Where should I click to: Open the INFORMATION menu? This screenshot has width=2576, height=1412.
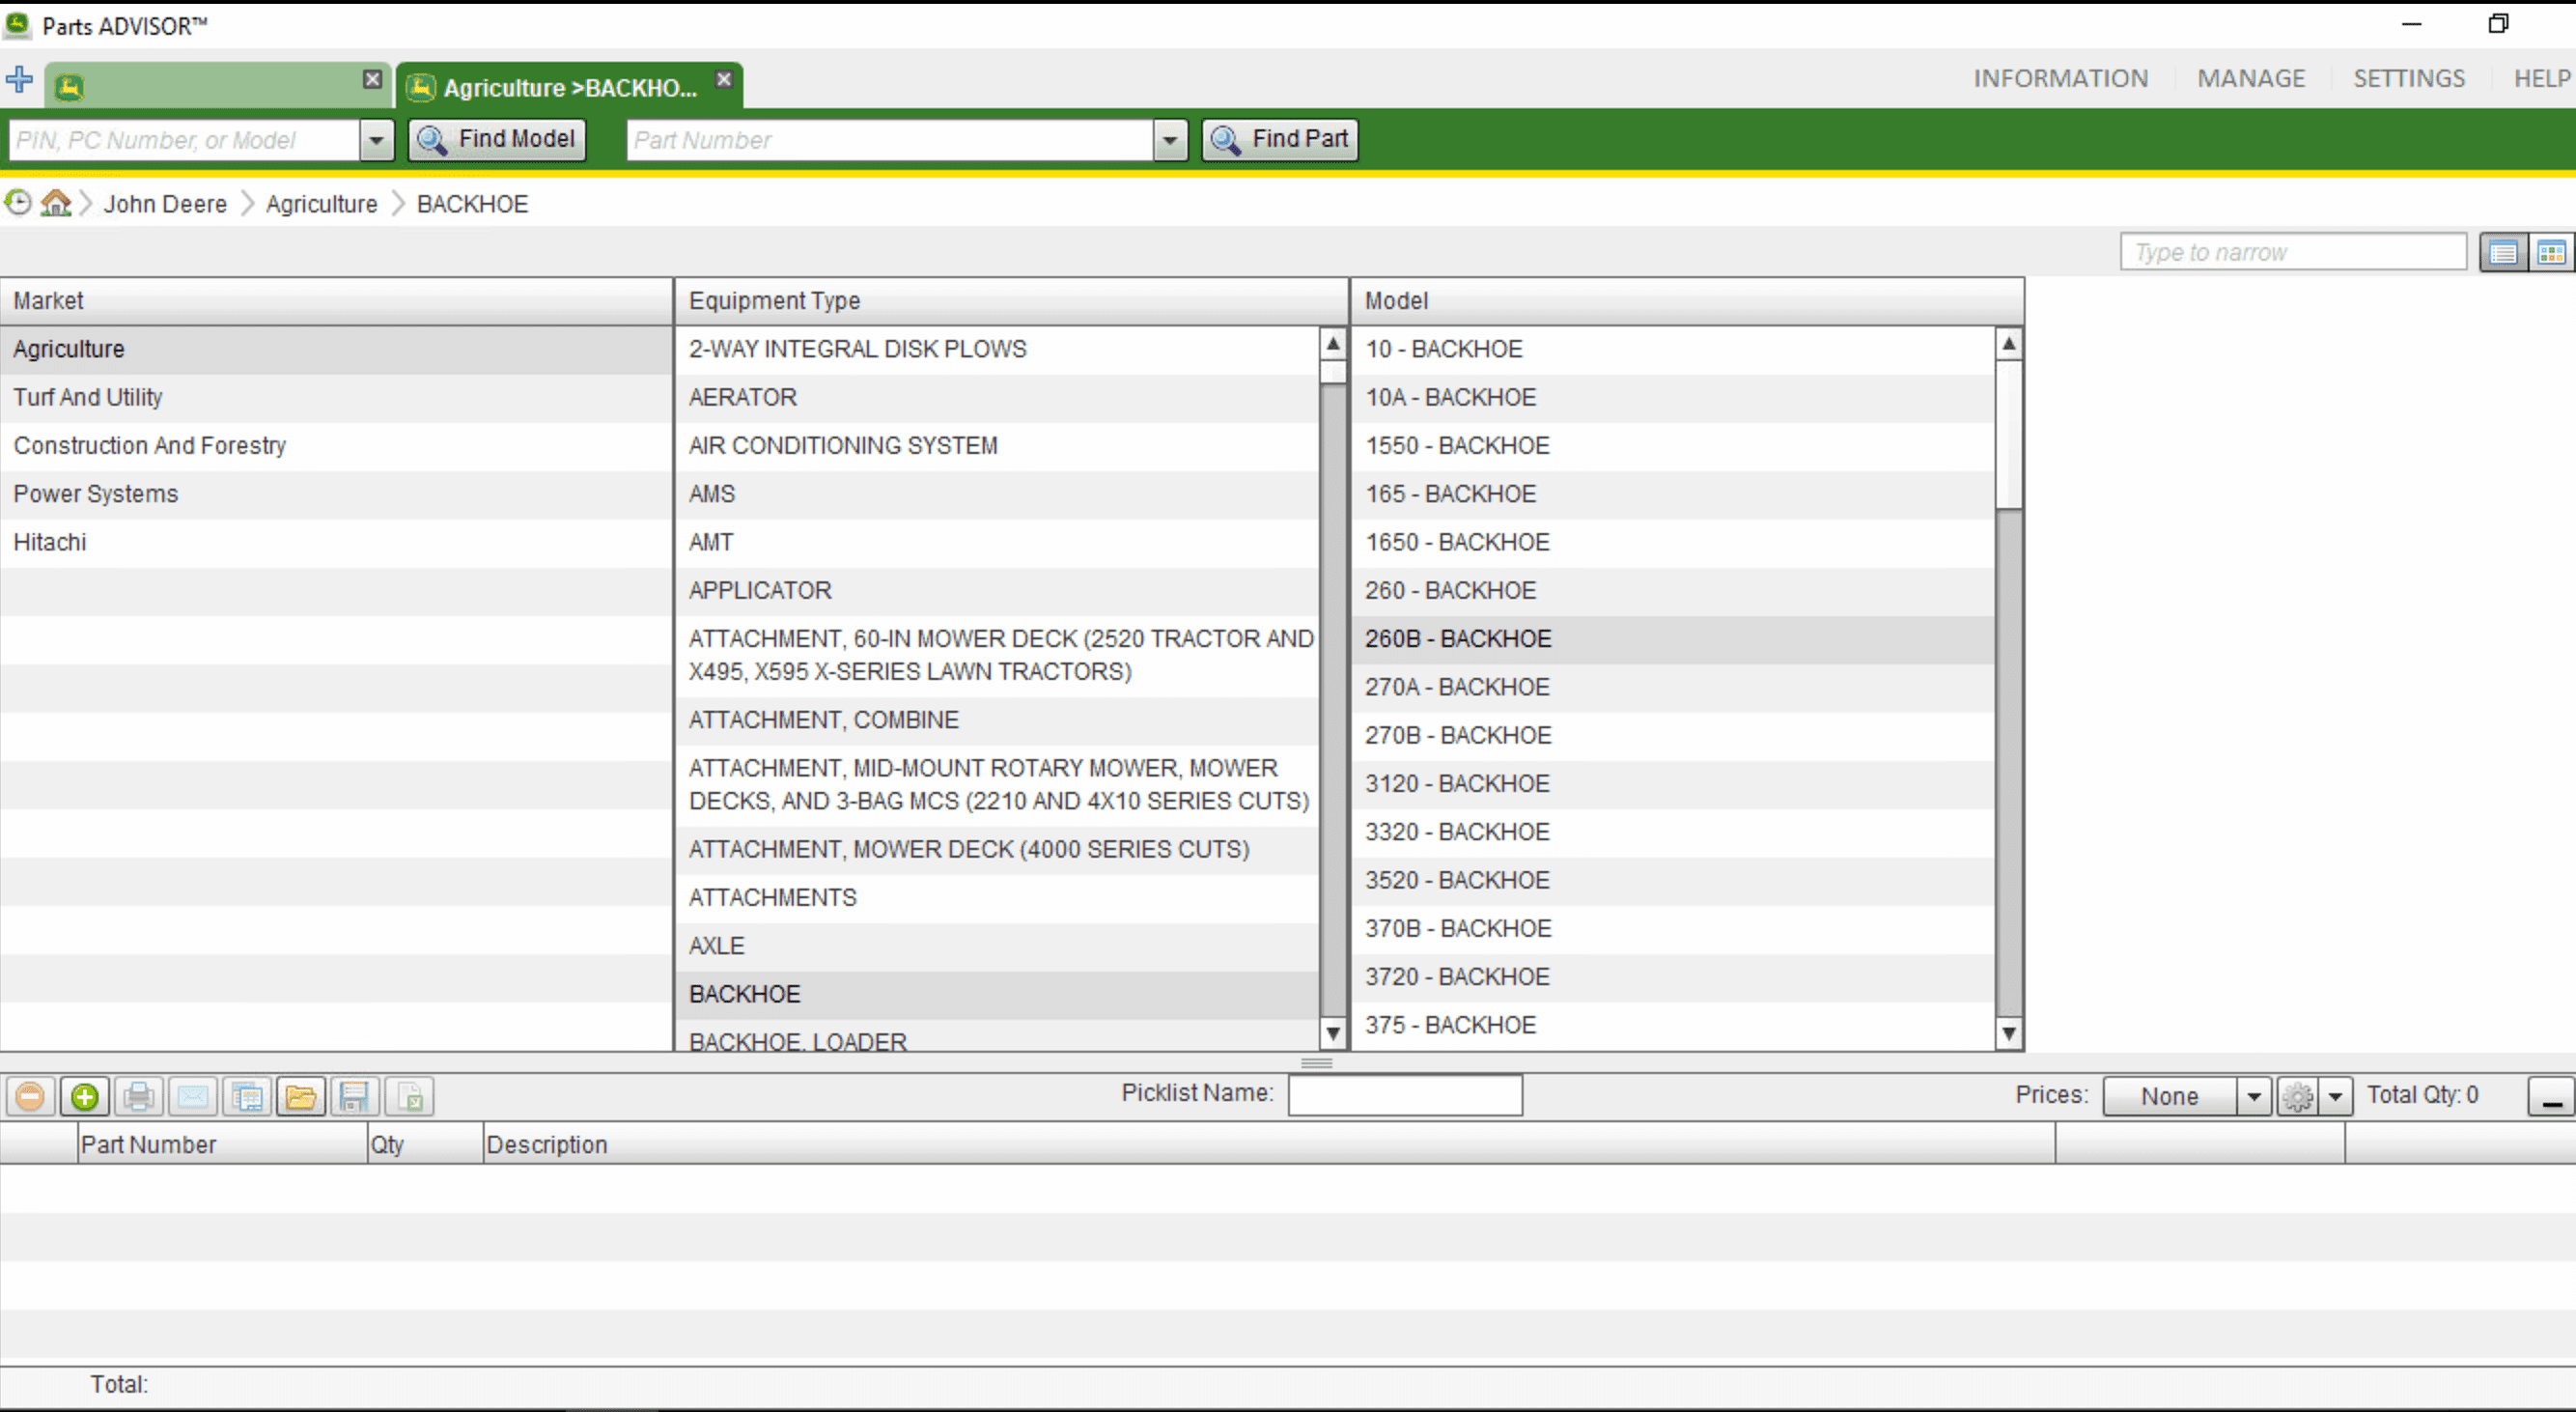pos(2060,78)
